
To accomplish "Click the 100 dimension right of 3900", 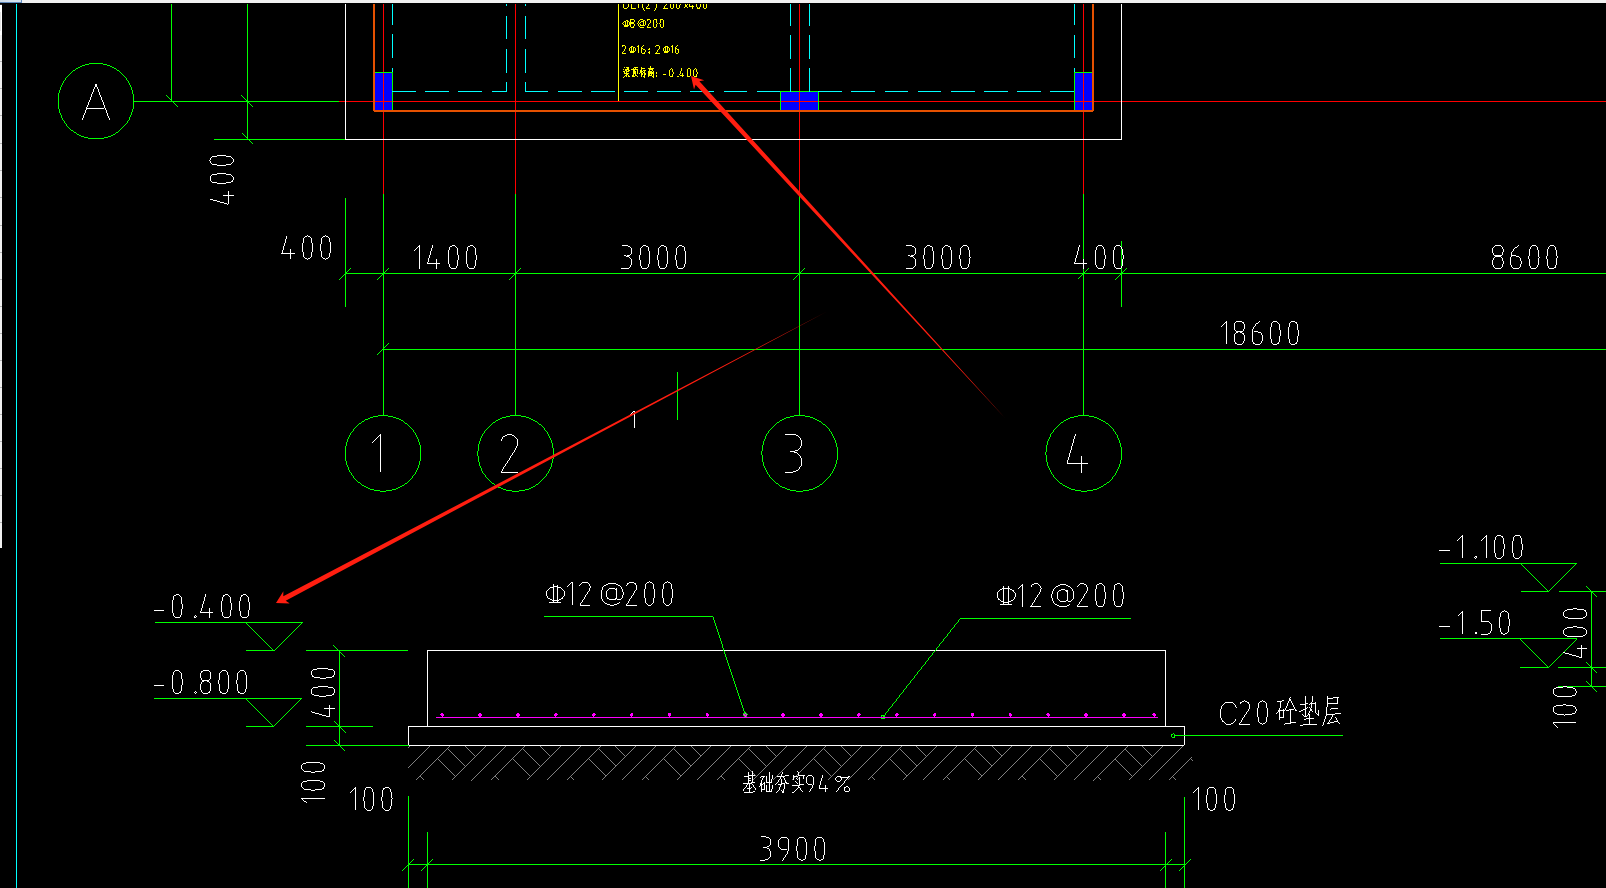I will point(1215,800).
